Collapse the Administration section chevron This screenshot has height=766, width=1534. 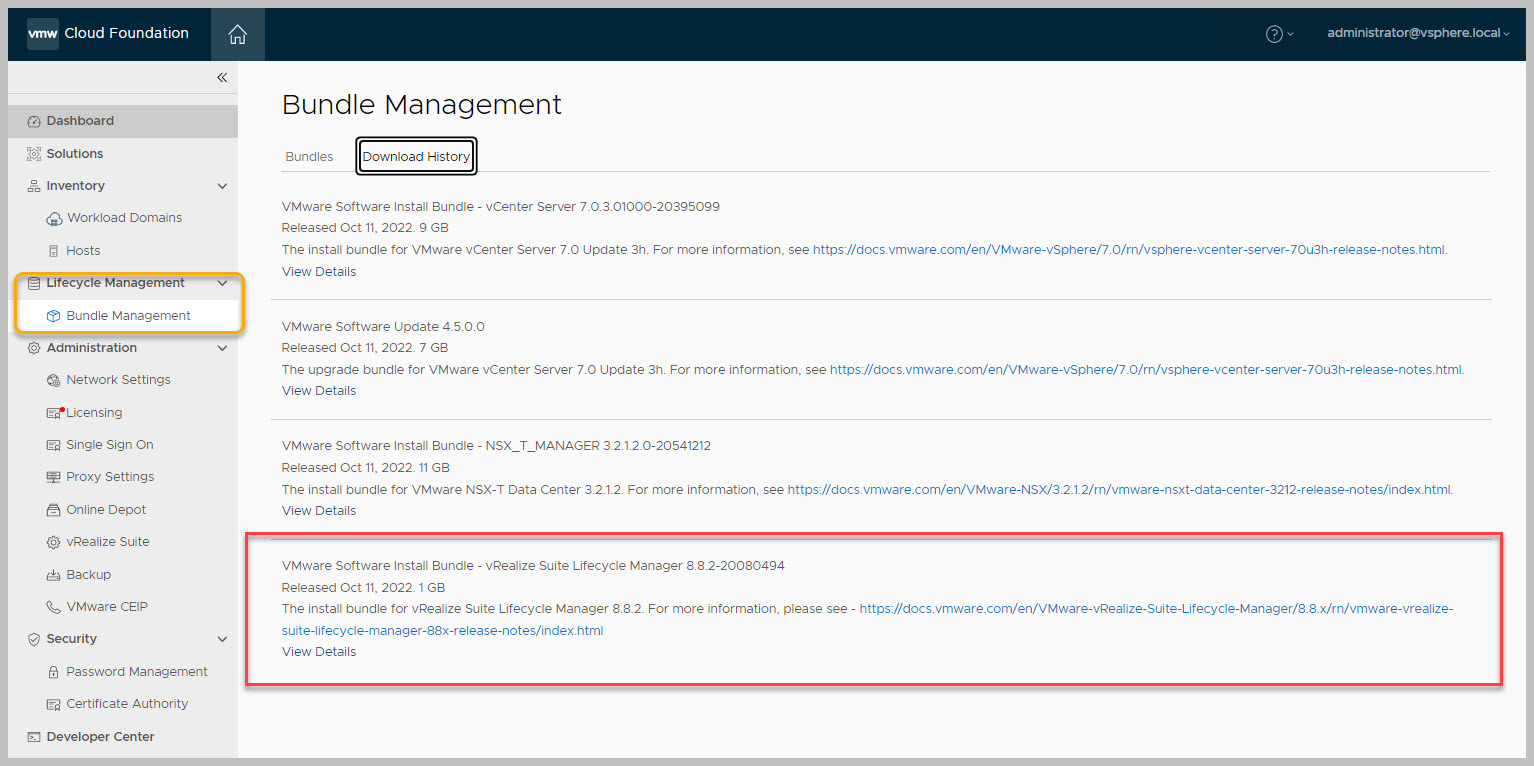click(x=222, y=348)
